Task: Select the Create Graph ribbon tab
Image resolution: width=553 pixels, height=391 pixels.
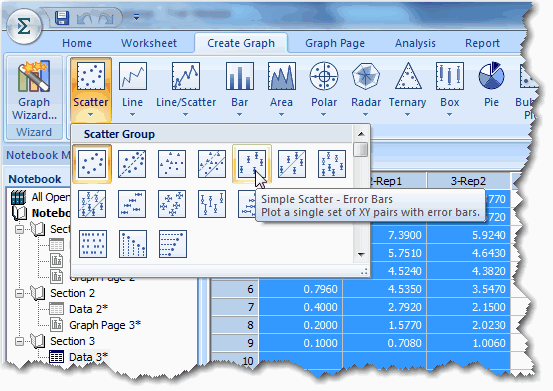Action: tap(241, 43)
